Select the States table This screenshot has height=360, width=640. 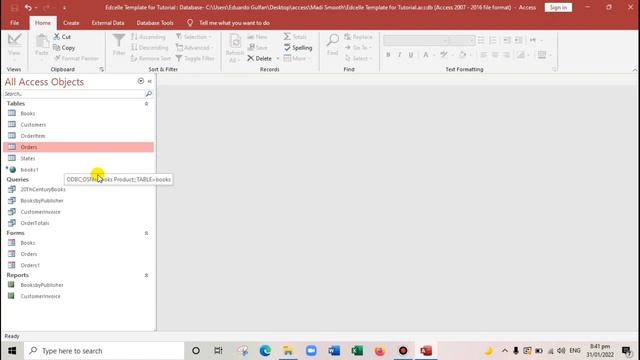tap(78, 158)
